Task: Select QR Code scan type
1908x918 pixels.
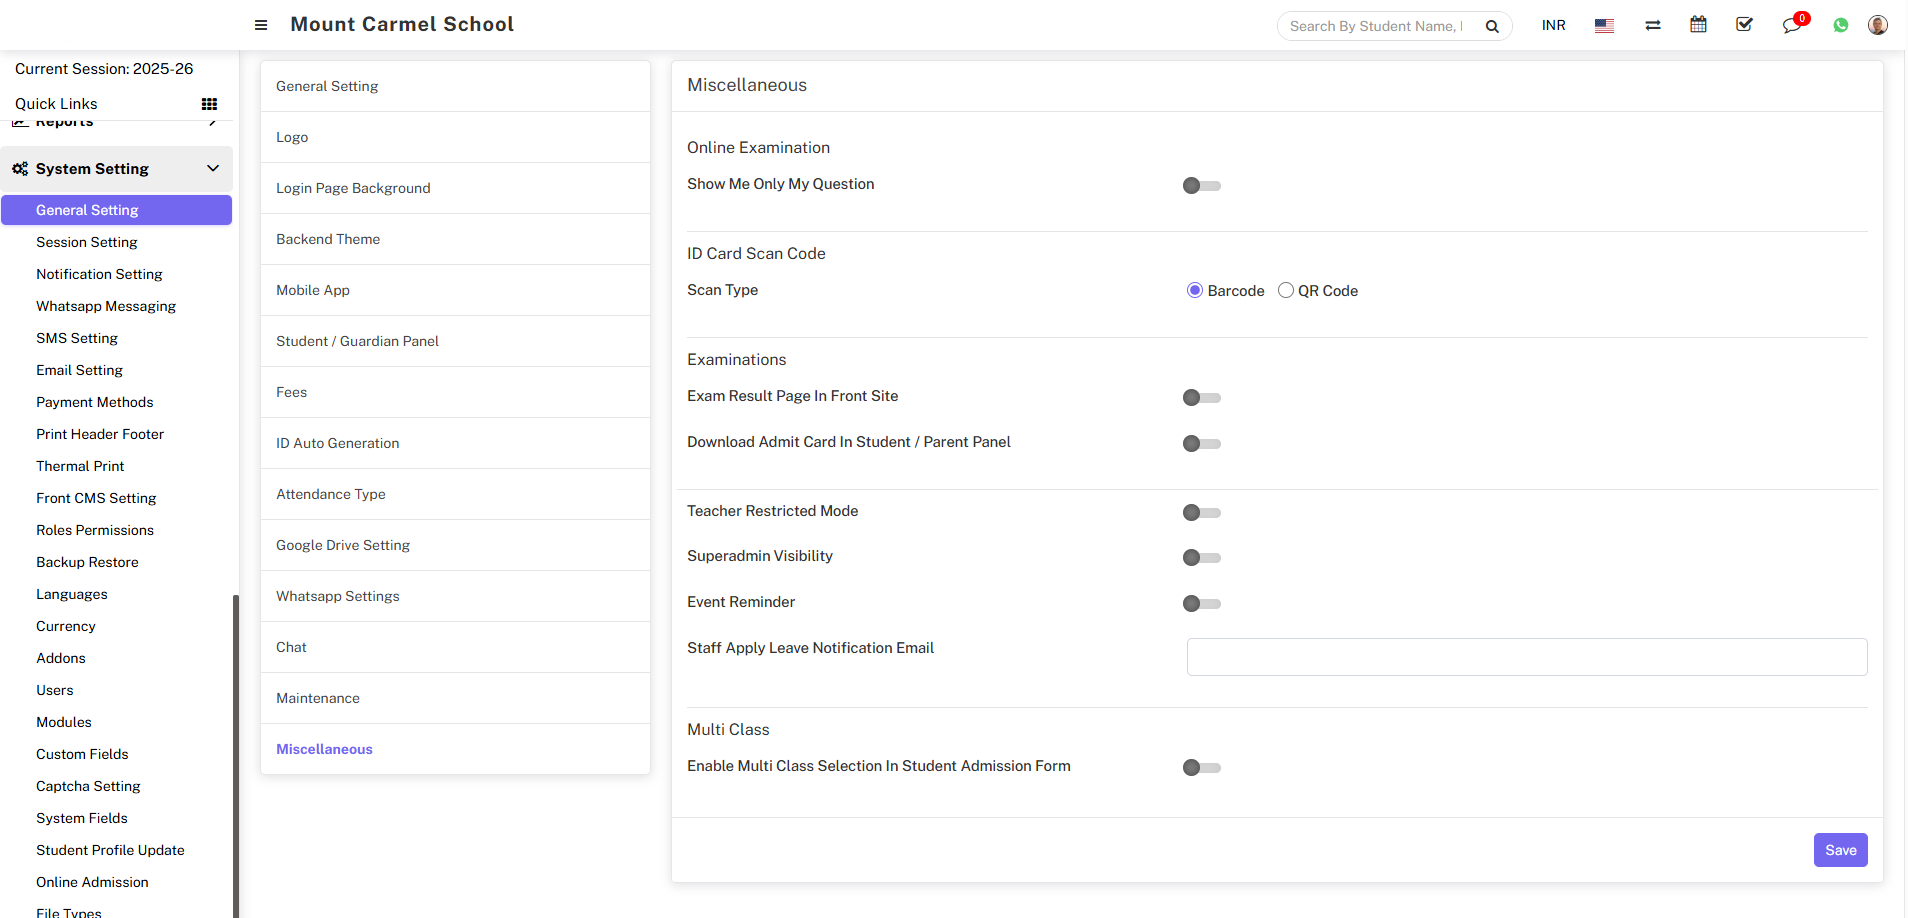Action: (x=1286, y=291)
